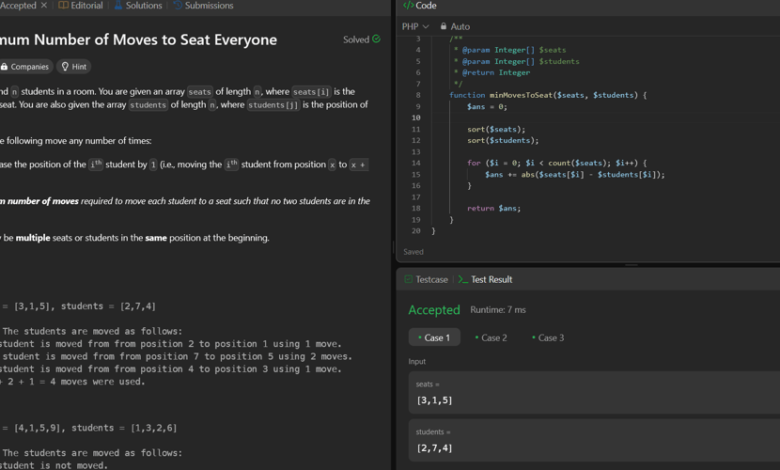The image size is (780, 470).
Task: Select Case 3
Action: pyautogui.click(x=548, y=338)
